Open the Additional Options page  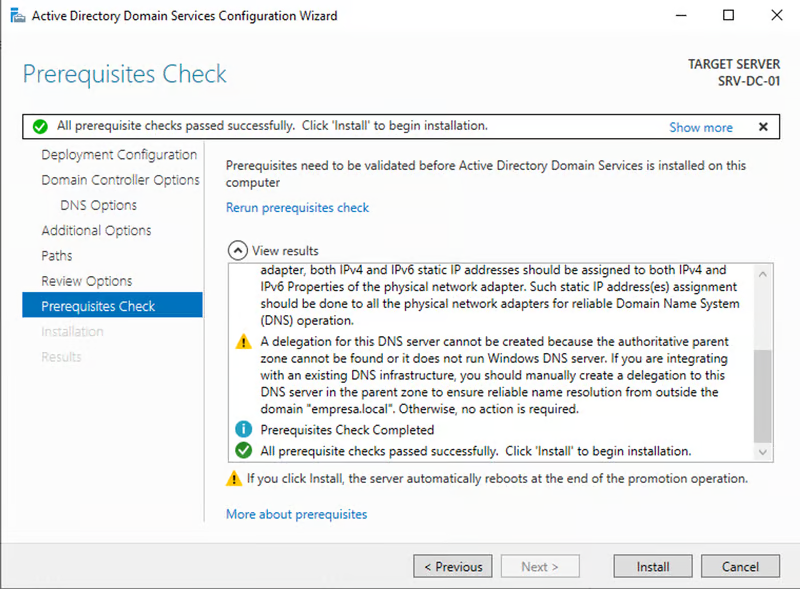point(96,230)
